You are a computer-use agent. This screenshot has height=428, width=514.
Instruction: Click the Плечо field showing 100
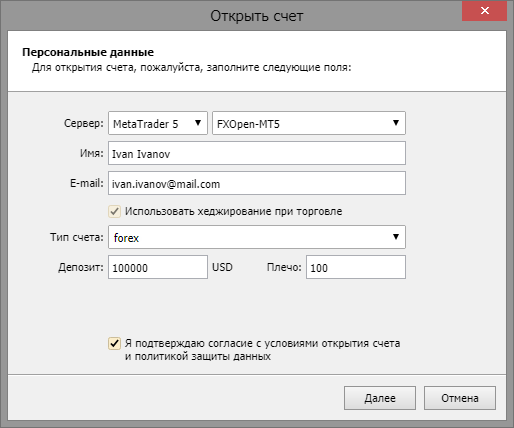(356, 267)
